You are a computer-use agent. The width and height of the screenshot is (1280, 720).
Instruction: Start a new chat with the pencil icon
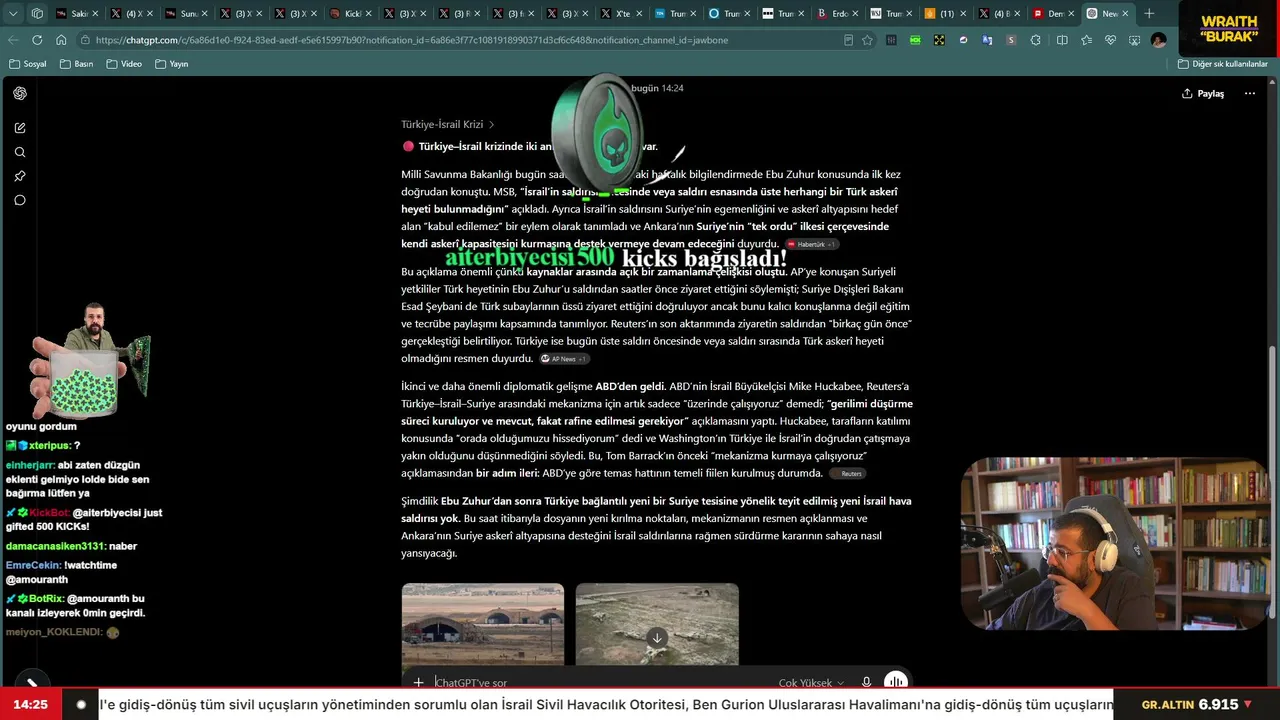[20, 128]
